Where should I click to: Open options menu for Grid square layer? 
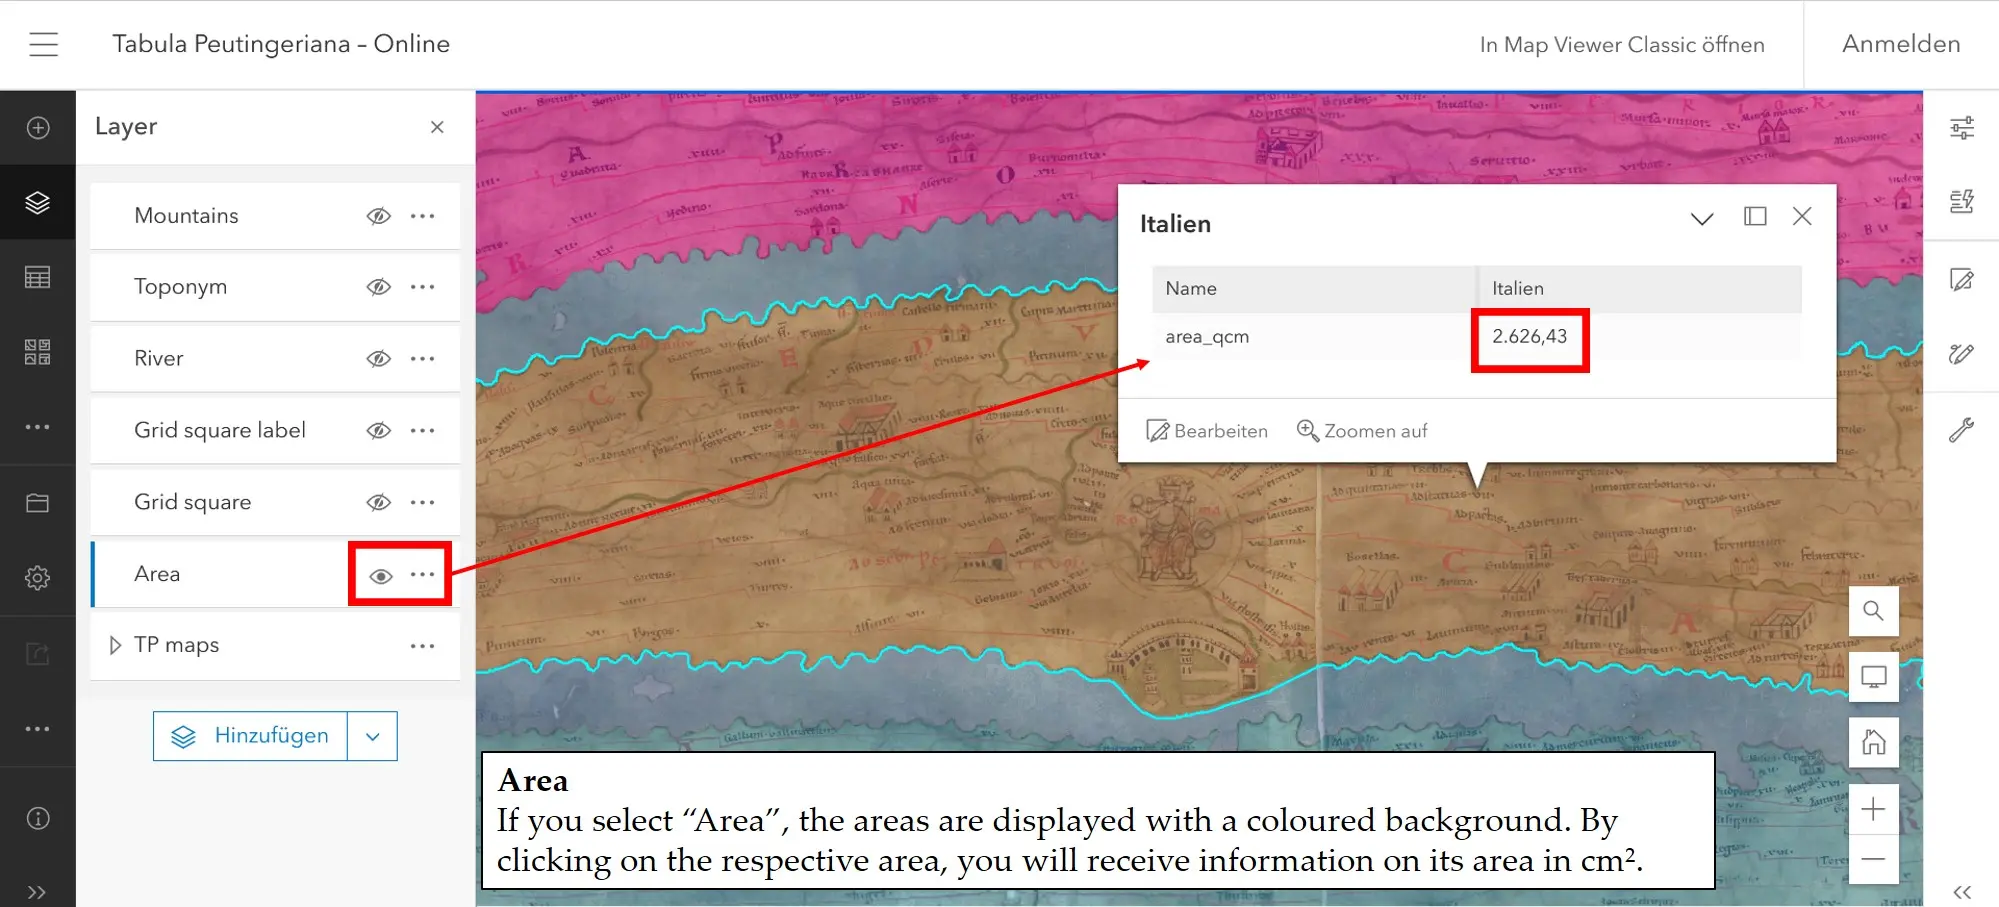pyautogui.click(x=423, y=502)
